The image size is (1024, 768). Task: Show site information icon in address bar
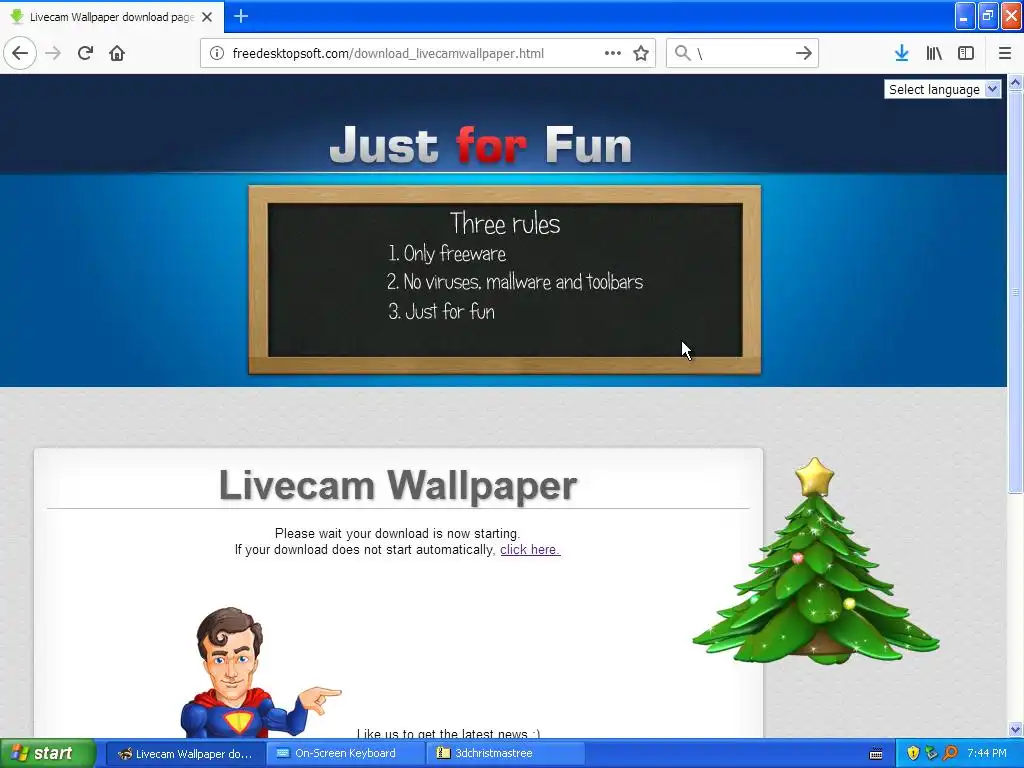click(x=217, y=53)
